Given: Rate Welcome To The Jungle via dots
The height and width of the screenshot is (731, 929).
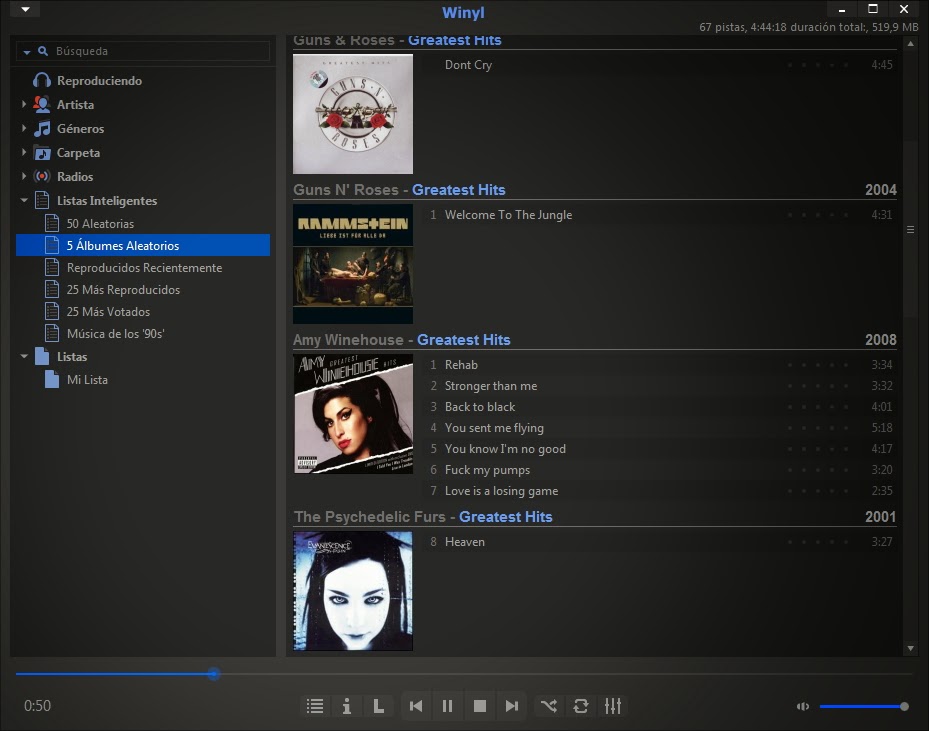Looking at the screenshot, I should 818,215.
